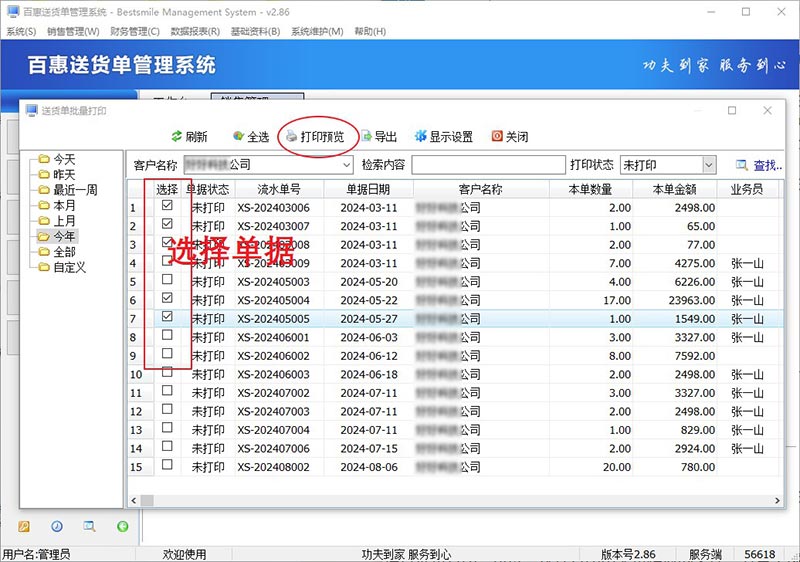Check the checkbox for XS-202406002
800x562 pixels.
tap(167, 353)
